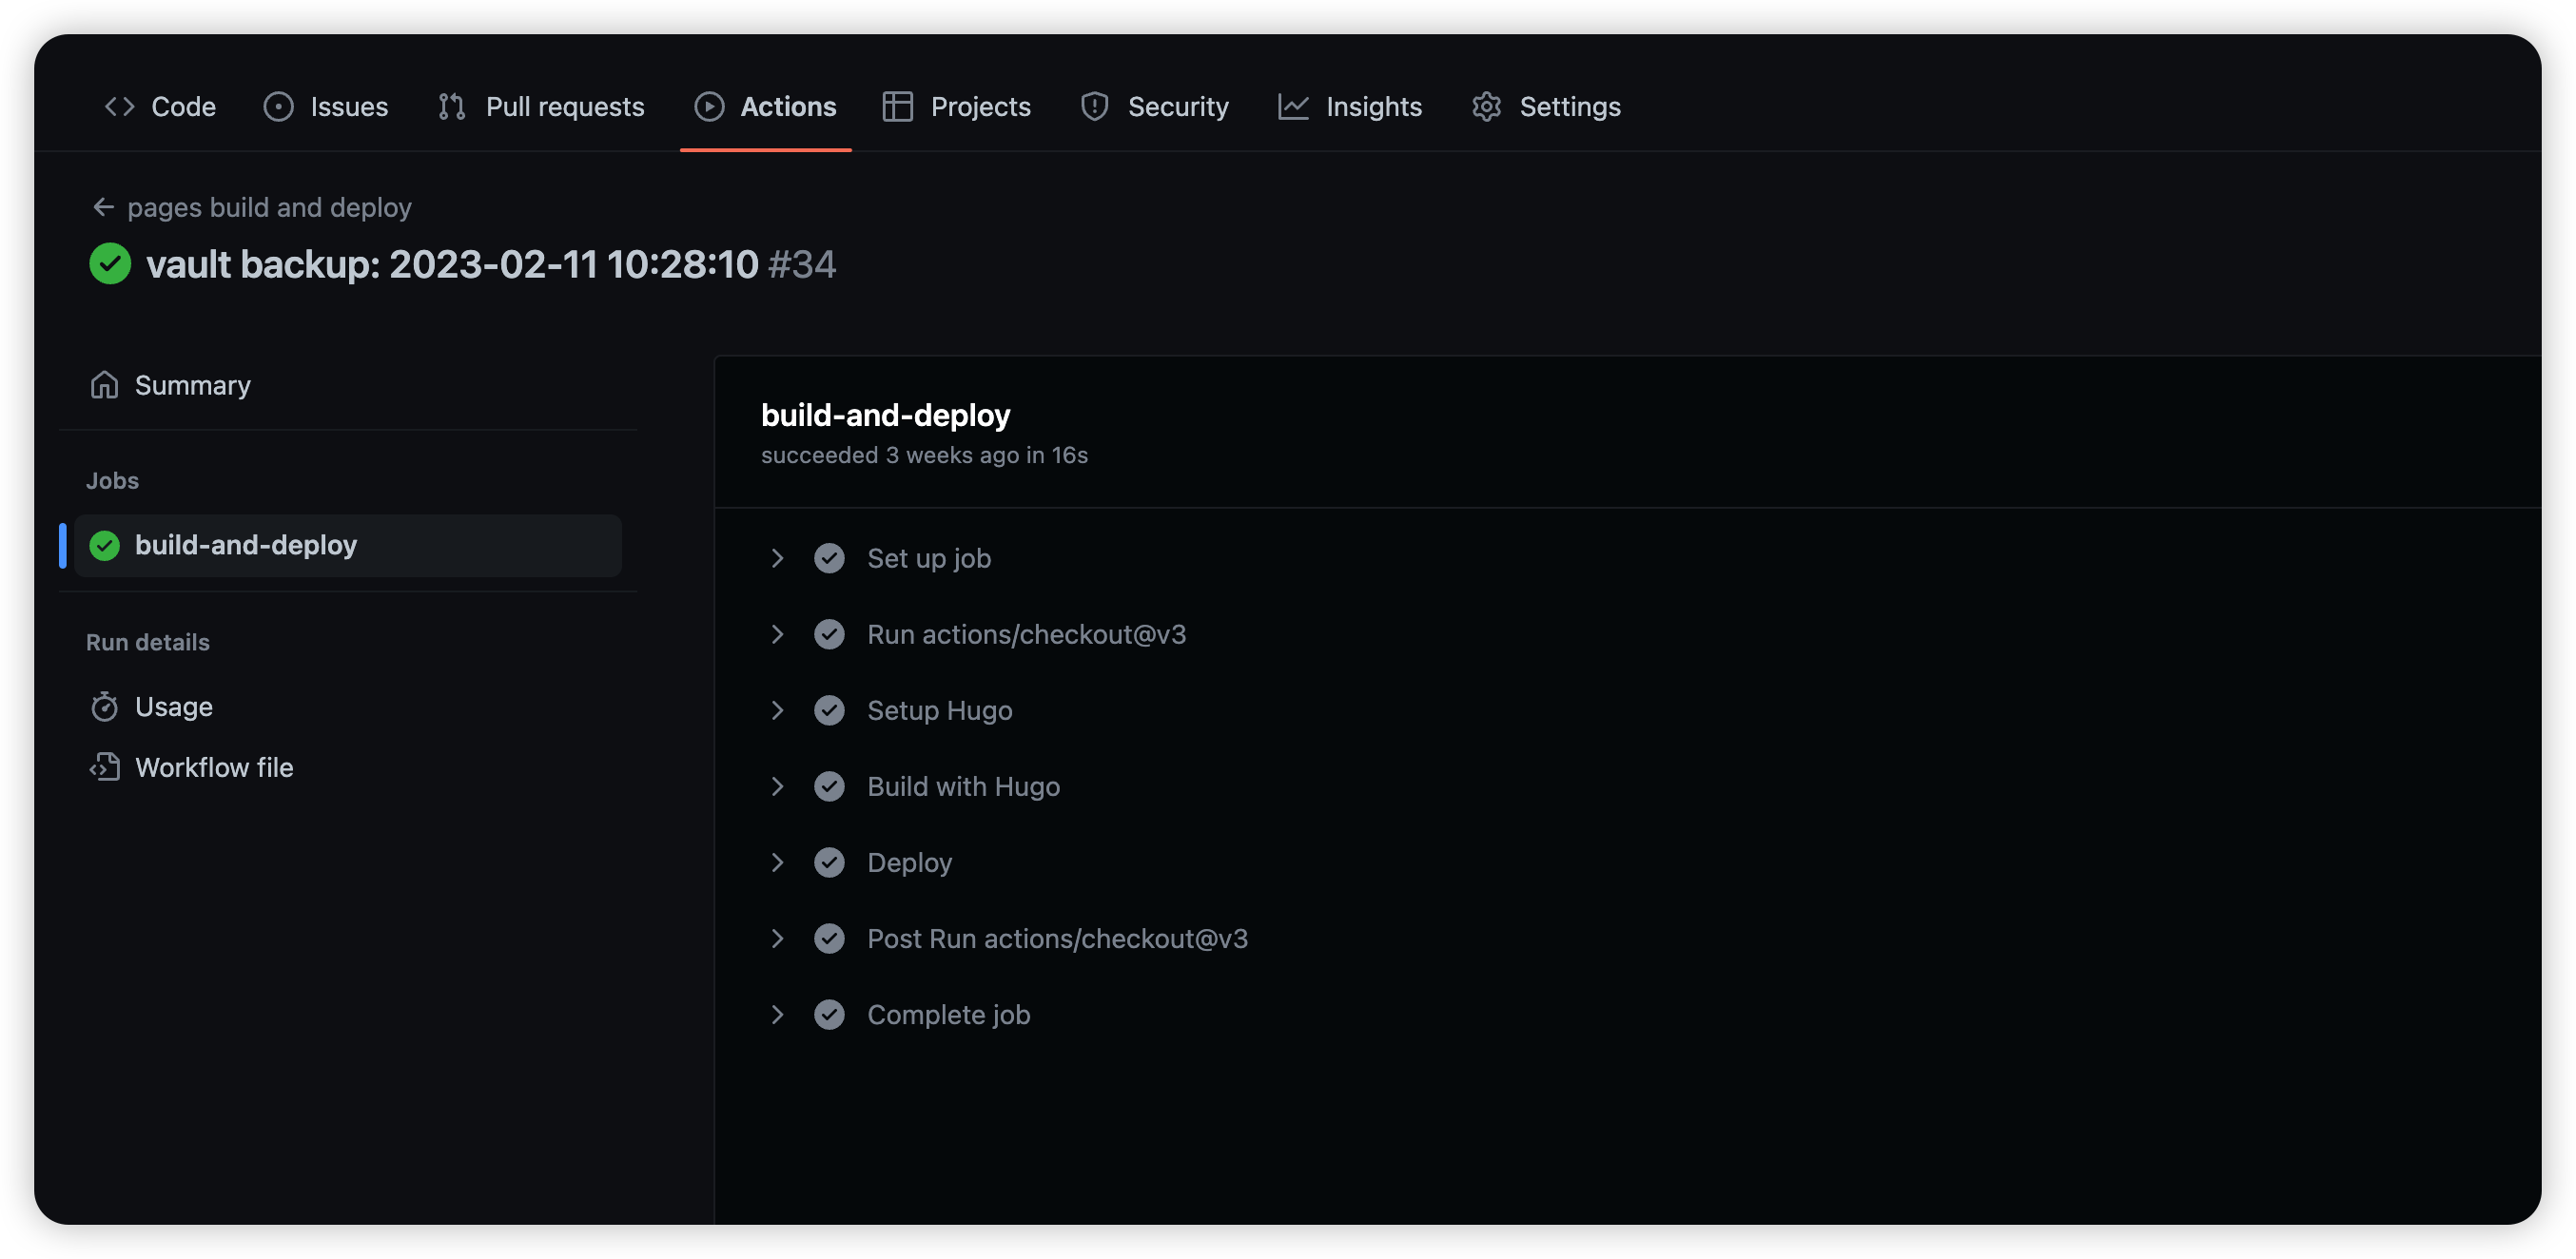The height and width of the screenshot is (1259, 2576).
Task: Expand the Set up job step
Action: 777,558
